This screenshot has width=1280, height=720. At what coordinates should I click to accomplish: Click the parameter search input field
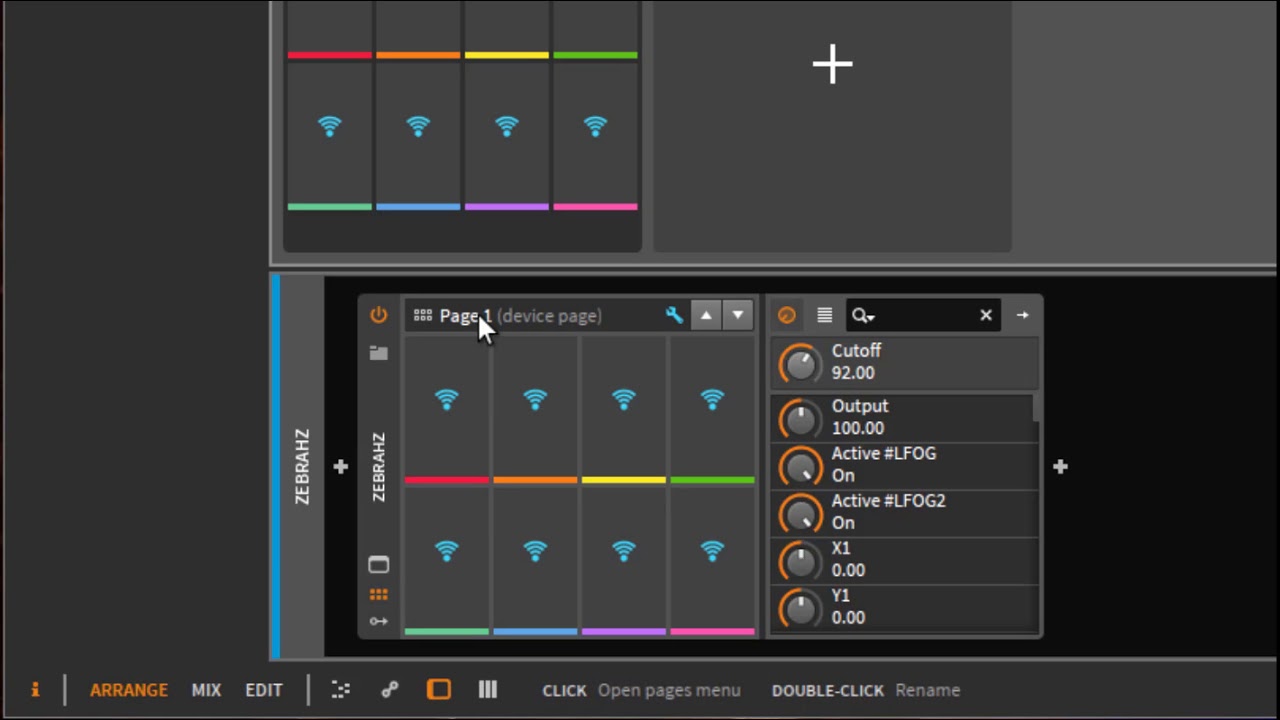pos(922,315)
